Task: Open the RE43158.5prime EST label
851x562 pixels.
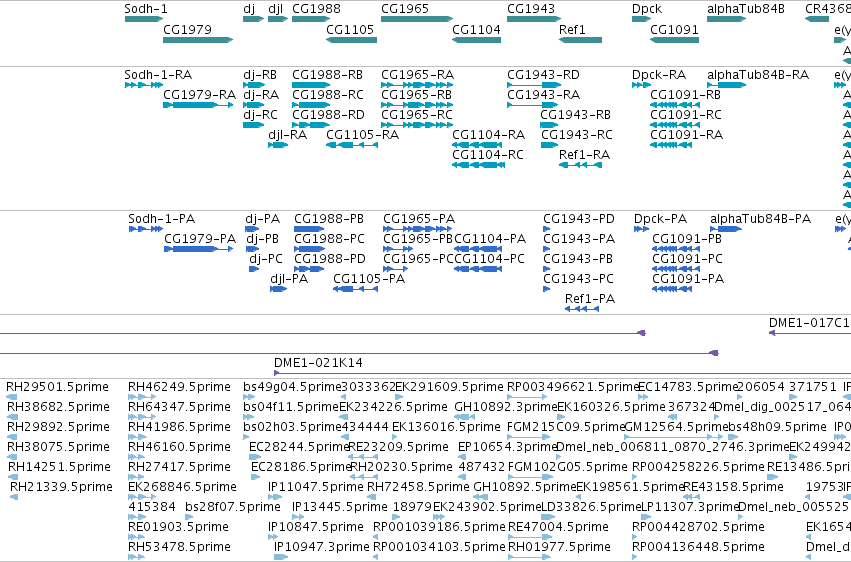Action: pyautogui.click(x=733, y=487)
